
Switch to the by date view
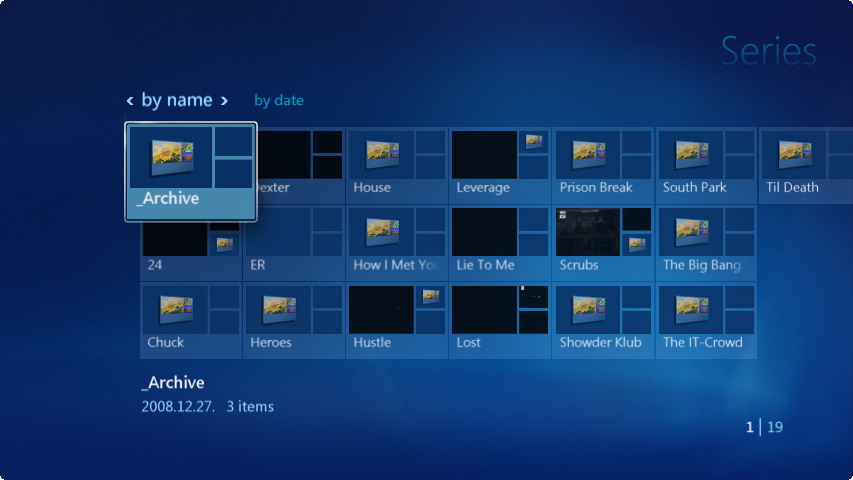click(279, 100)
